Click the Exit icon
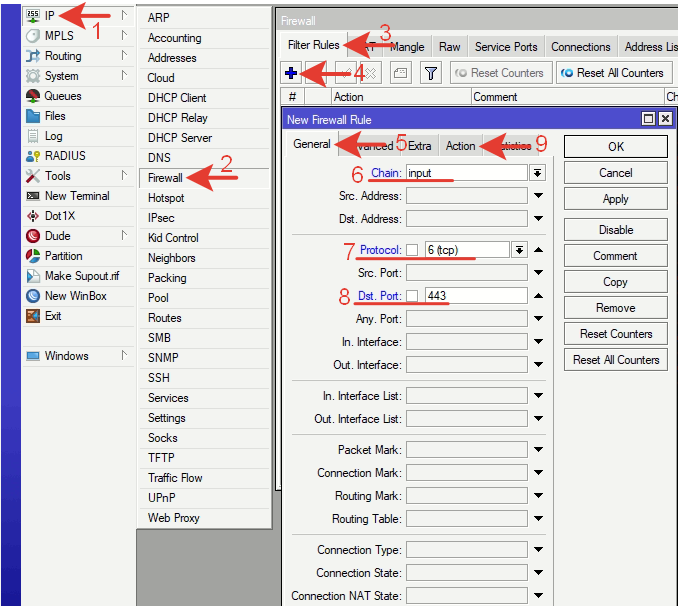This screenshot has width=678, height=606. [x=33, y=316]
